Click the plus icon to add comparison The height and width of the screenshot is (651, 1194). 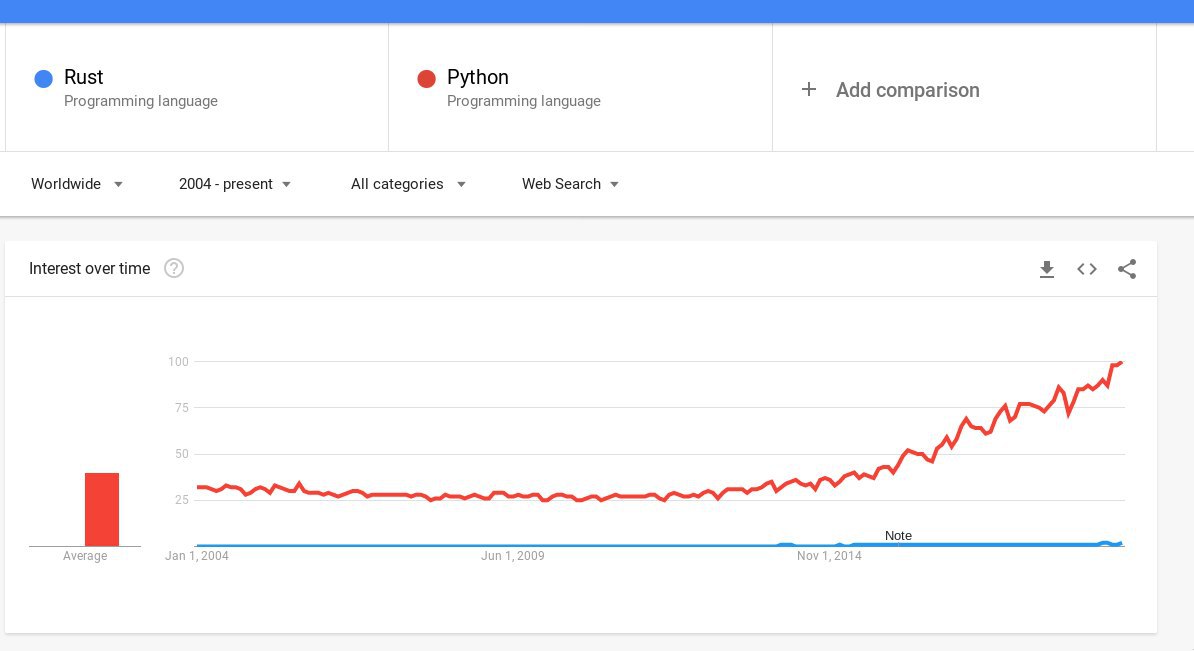(809, 90)
